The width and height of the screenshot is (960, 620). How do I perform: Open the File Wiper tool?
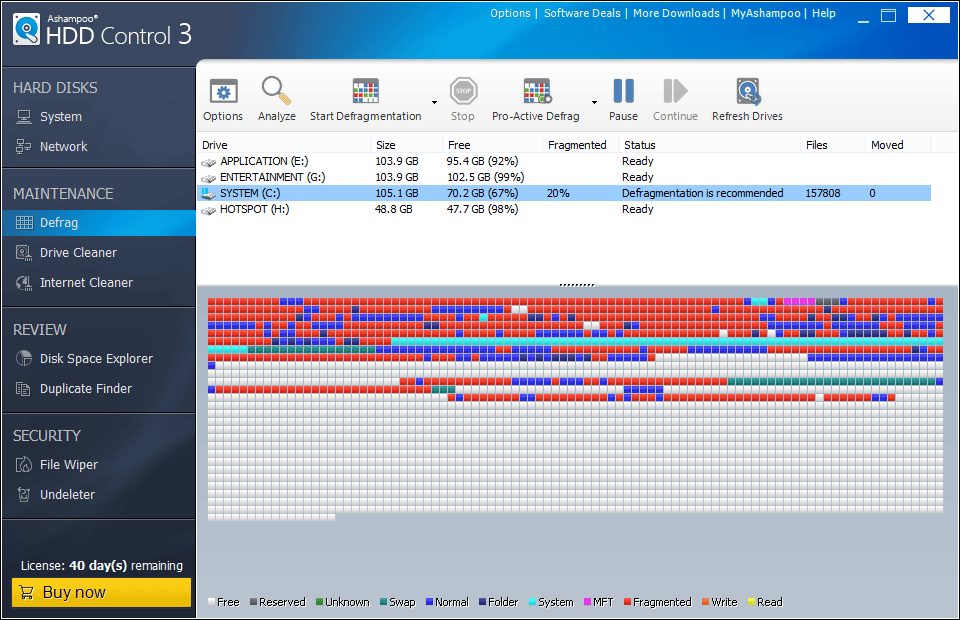[x=68, y=465]
